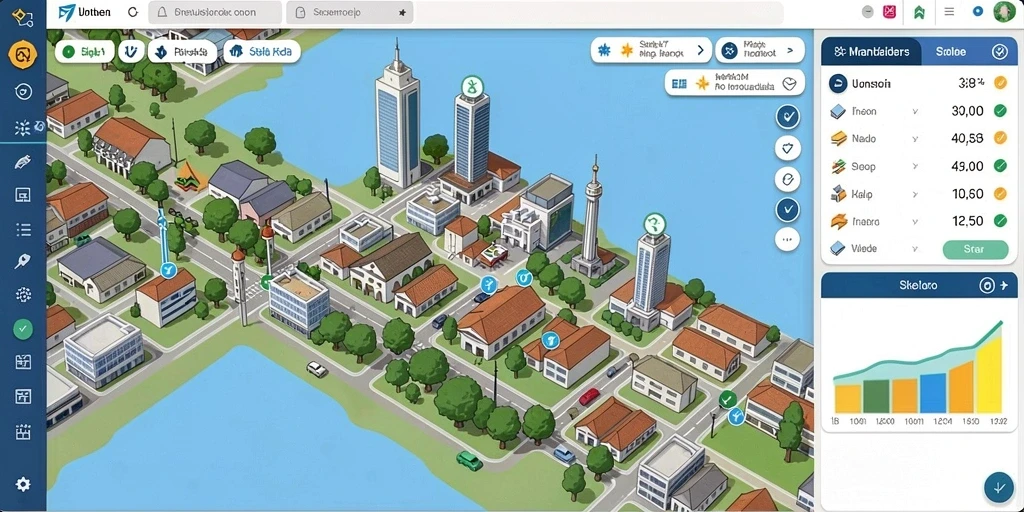Click the reload icon in browser bar
The image size is (1024, 512).
pos(133,12)
